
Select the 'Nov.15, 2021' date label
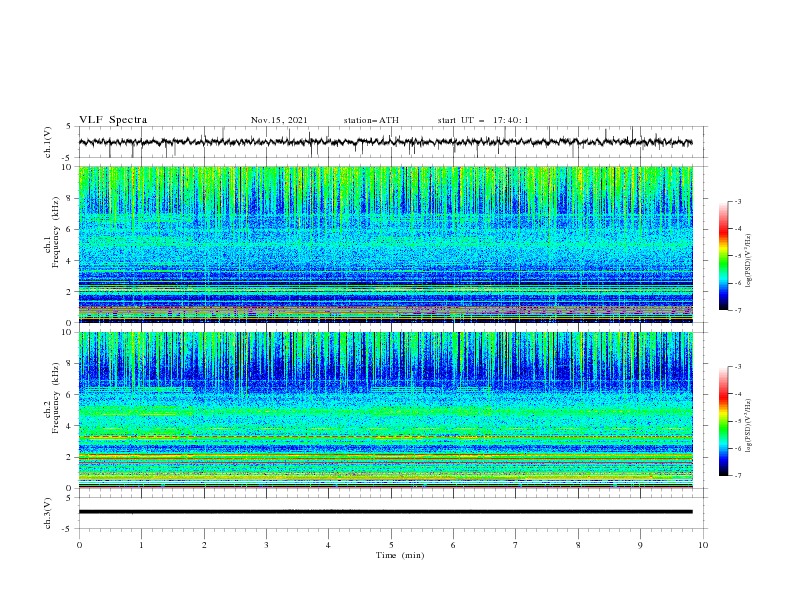pyautogui.click(x=279, y=120)
